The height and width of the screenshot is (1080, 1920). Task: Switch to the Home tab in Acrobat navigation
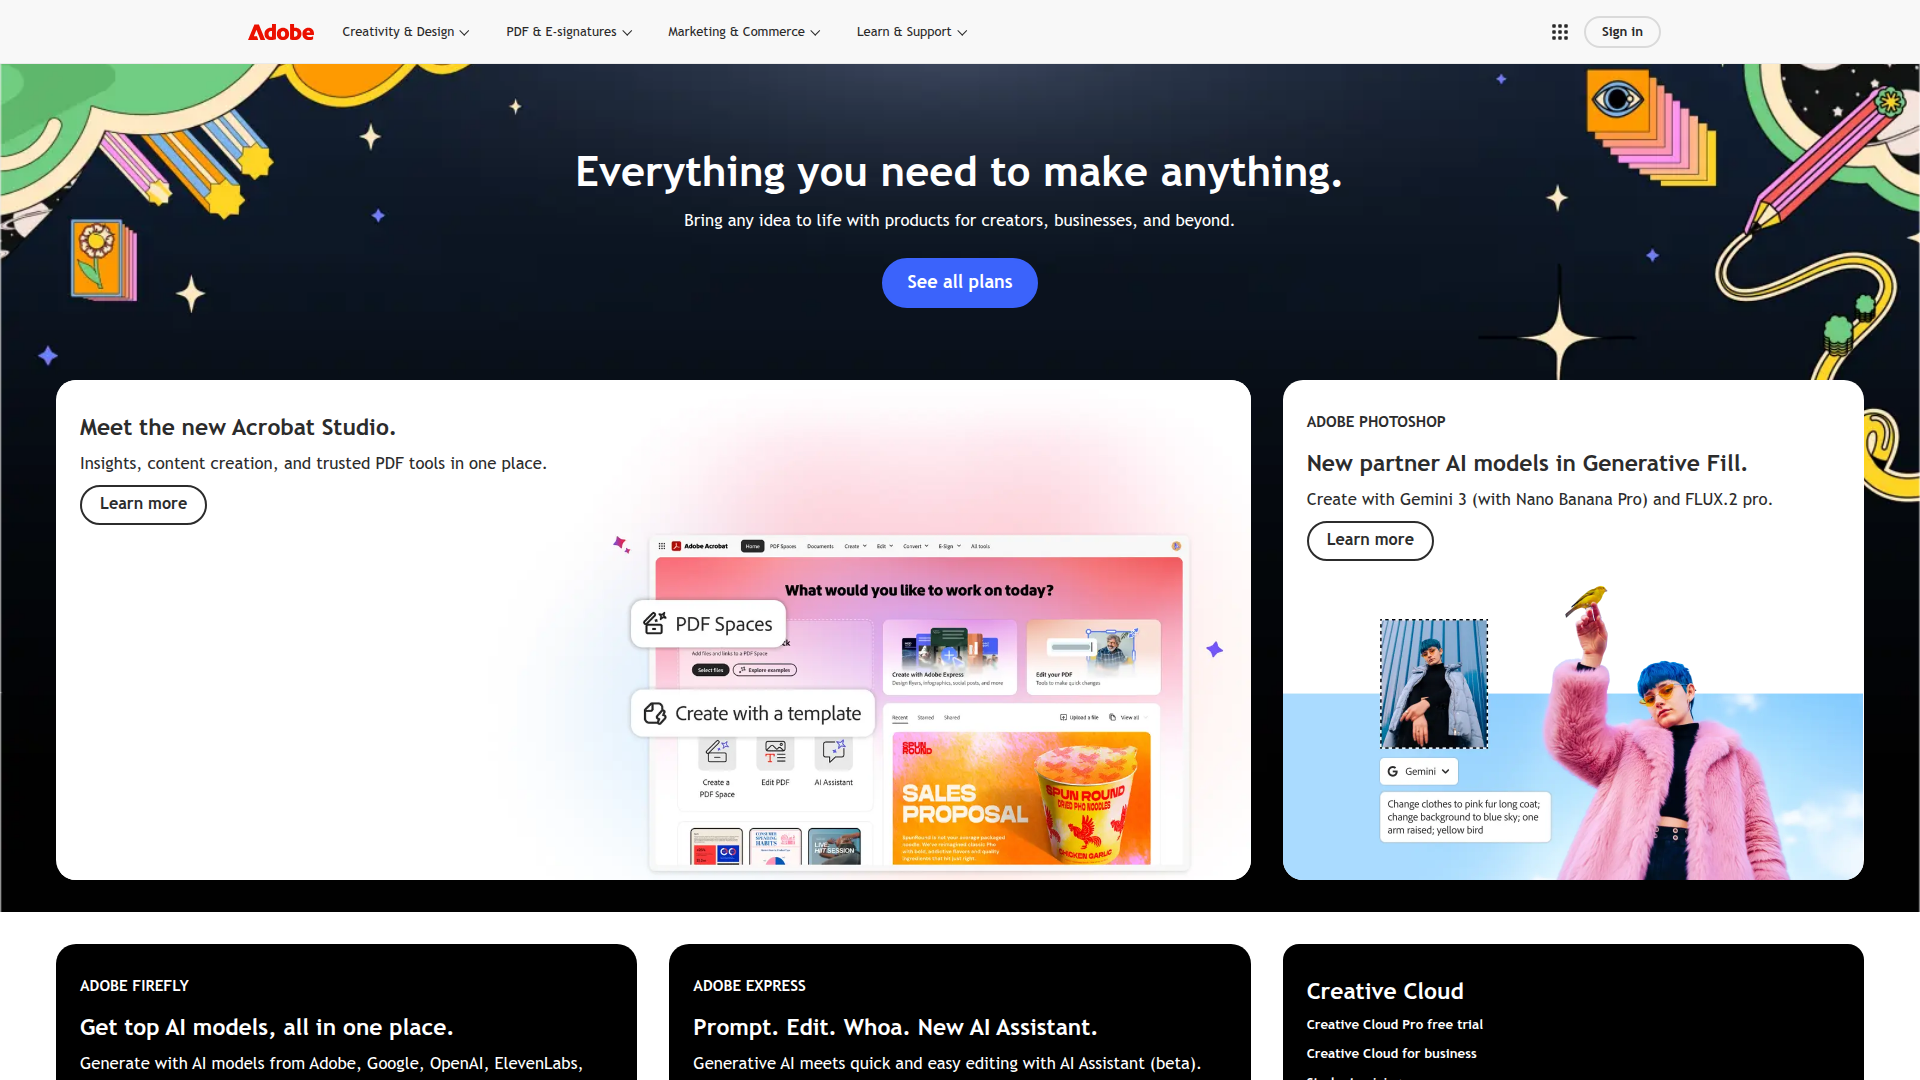pos(752,546)
